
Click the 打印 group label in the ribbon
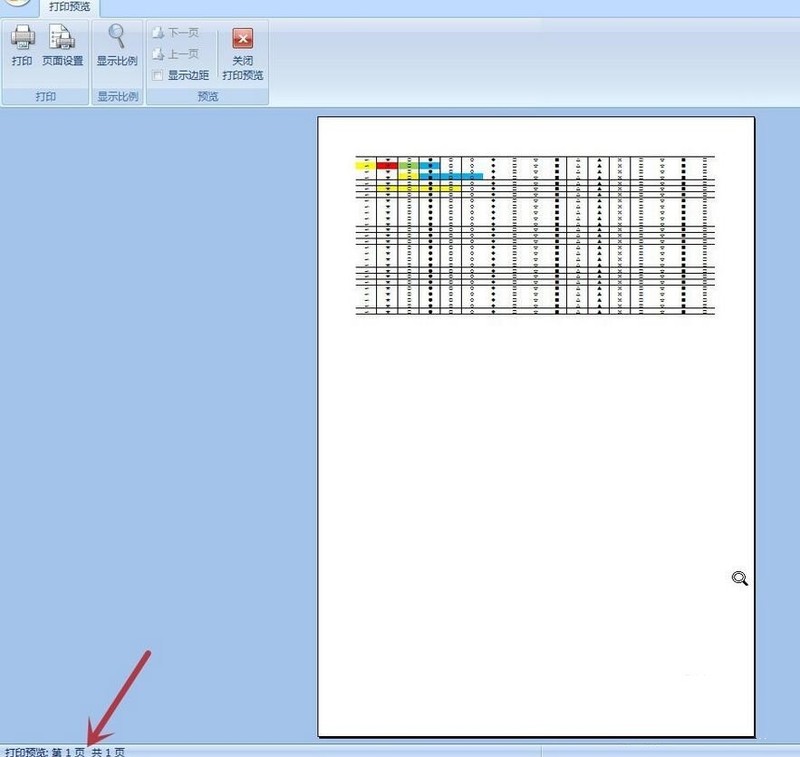[x=45, y=96]
